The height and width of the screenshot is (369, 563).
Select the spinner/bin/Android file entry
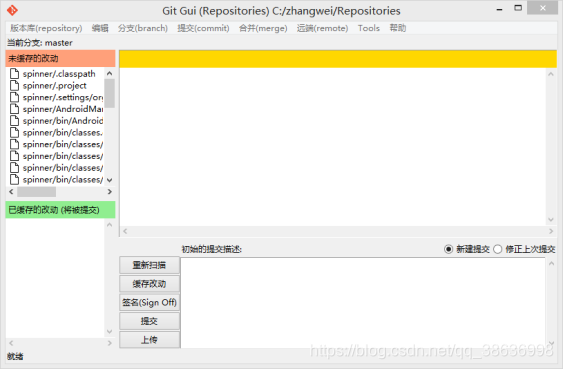(x=63, y=121)
